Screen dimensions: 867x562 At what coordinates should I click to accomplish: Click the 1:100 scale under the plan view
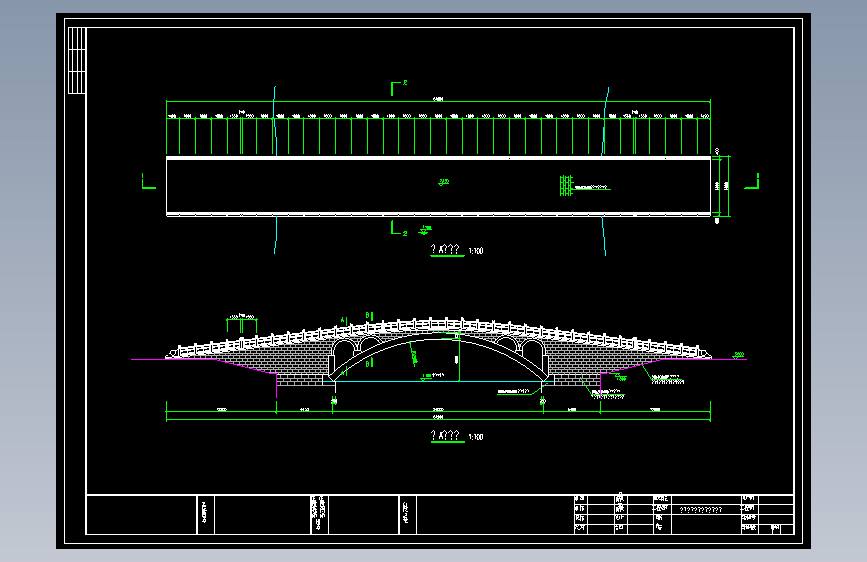click(x=476, y=251)
